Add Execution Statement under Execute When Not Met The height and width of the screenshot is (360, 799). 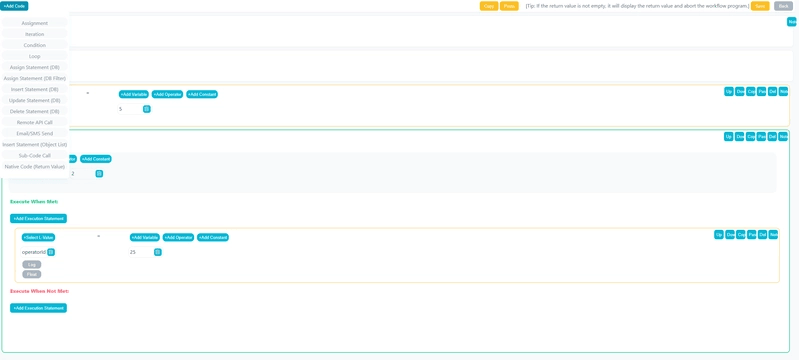click(38, 308)
